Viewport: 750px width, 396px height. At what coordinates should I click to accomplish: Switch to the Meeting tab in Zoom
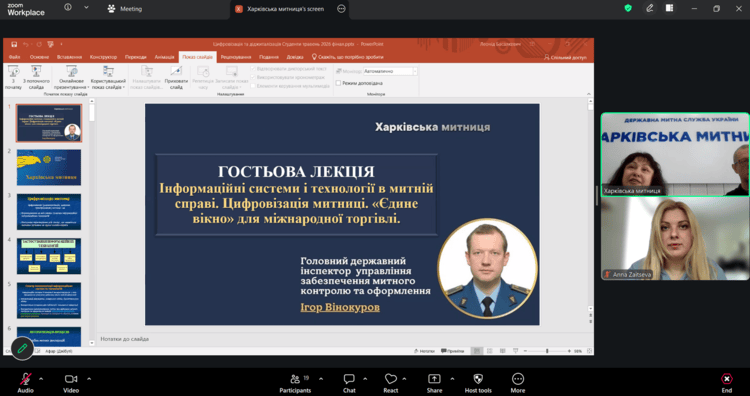click(125, 9)
